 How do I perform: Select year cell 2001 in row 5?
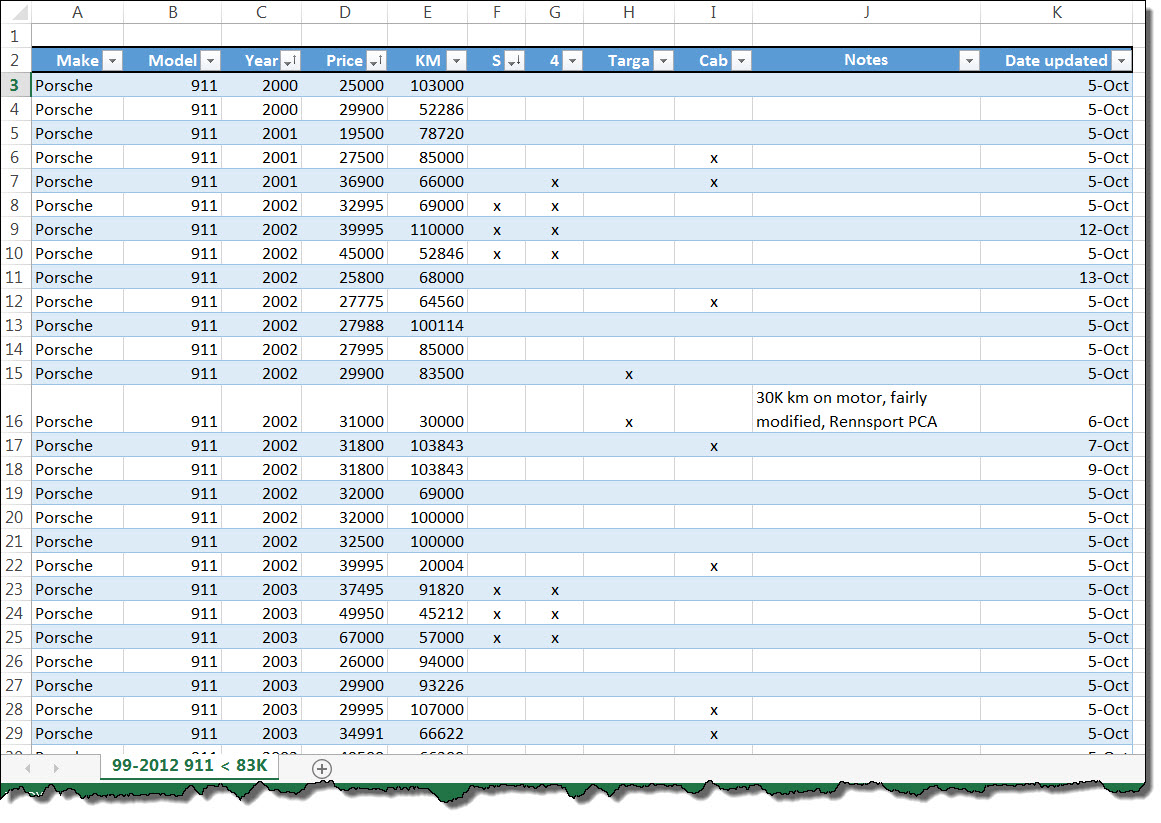click(261, 133)
